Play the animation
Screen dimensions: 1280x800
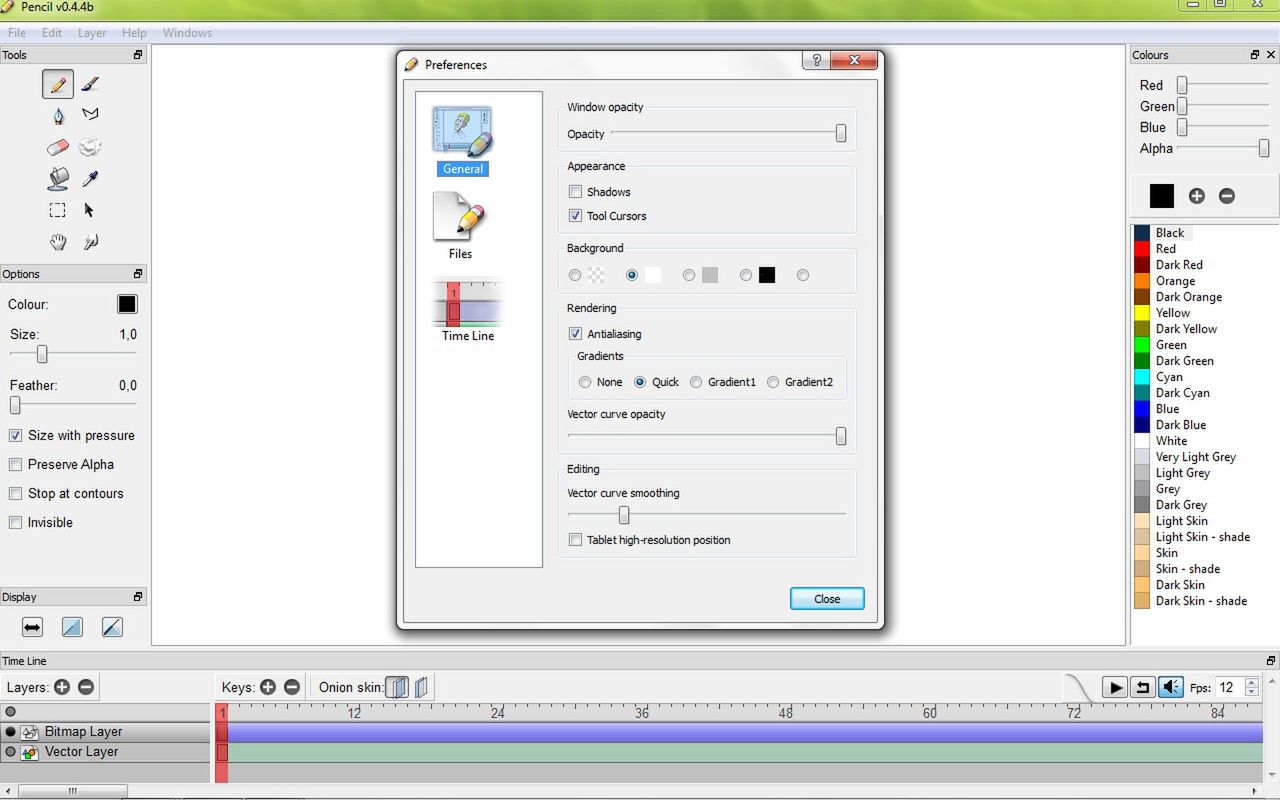1114,687
